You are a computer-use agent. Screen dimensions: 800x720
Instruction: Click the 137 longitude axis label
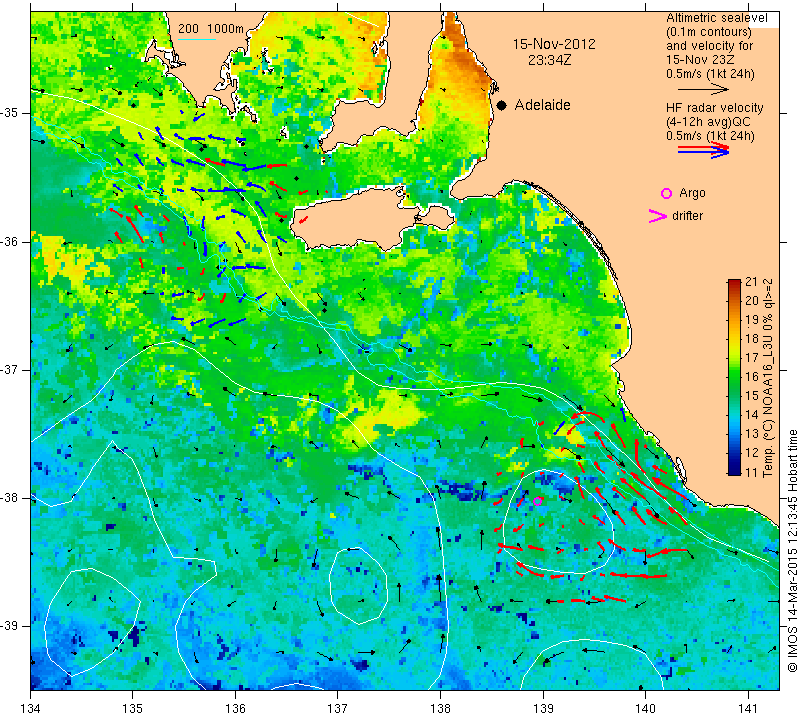[x=337, y=708]
